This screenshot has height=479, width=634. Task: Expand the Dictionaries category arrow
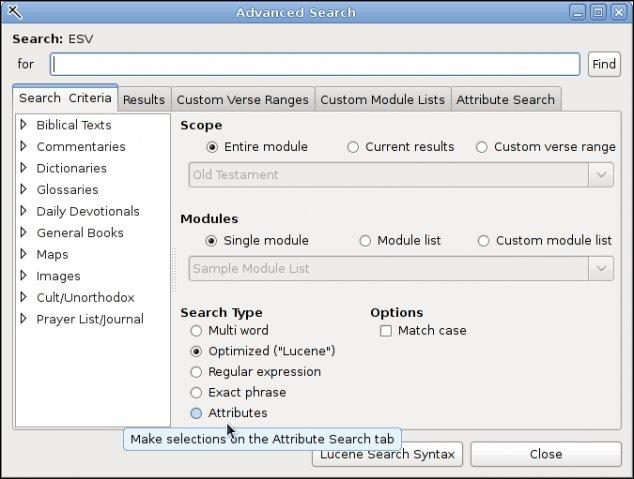(23, 168)
